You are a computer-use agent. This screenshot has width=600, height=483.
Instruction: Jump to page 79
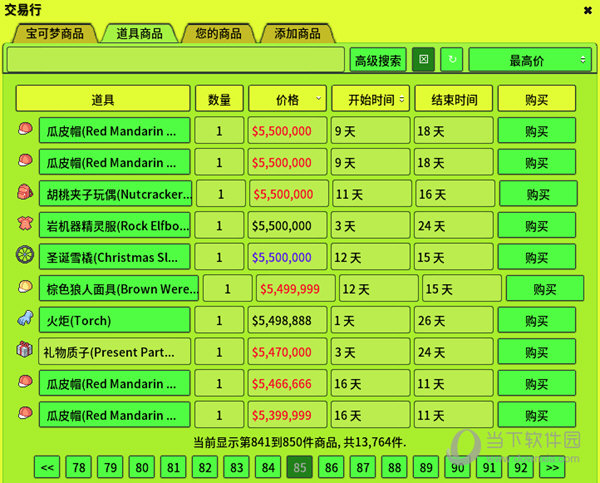pos(110,467)
